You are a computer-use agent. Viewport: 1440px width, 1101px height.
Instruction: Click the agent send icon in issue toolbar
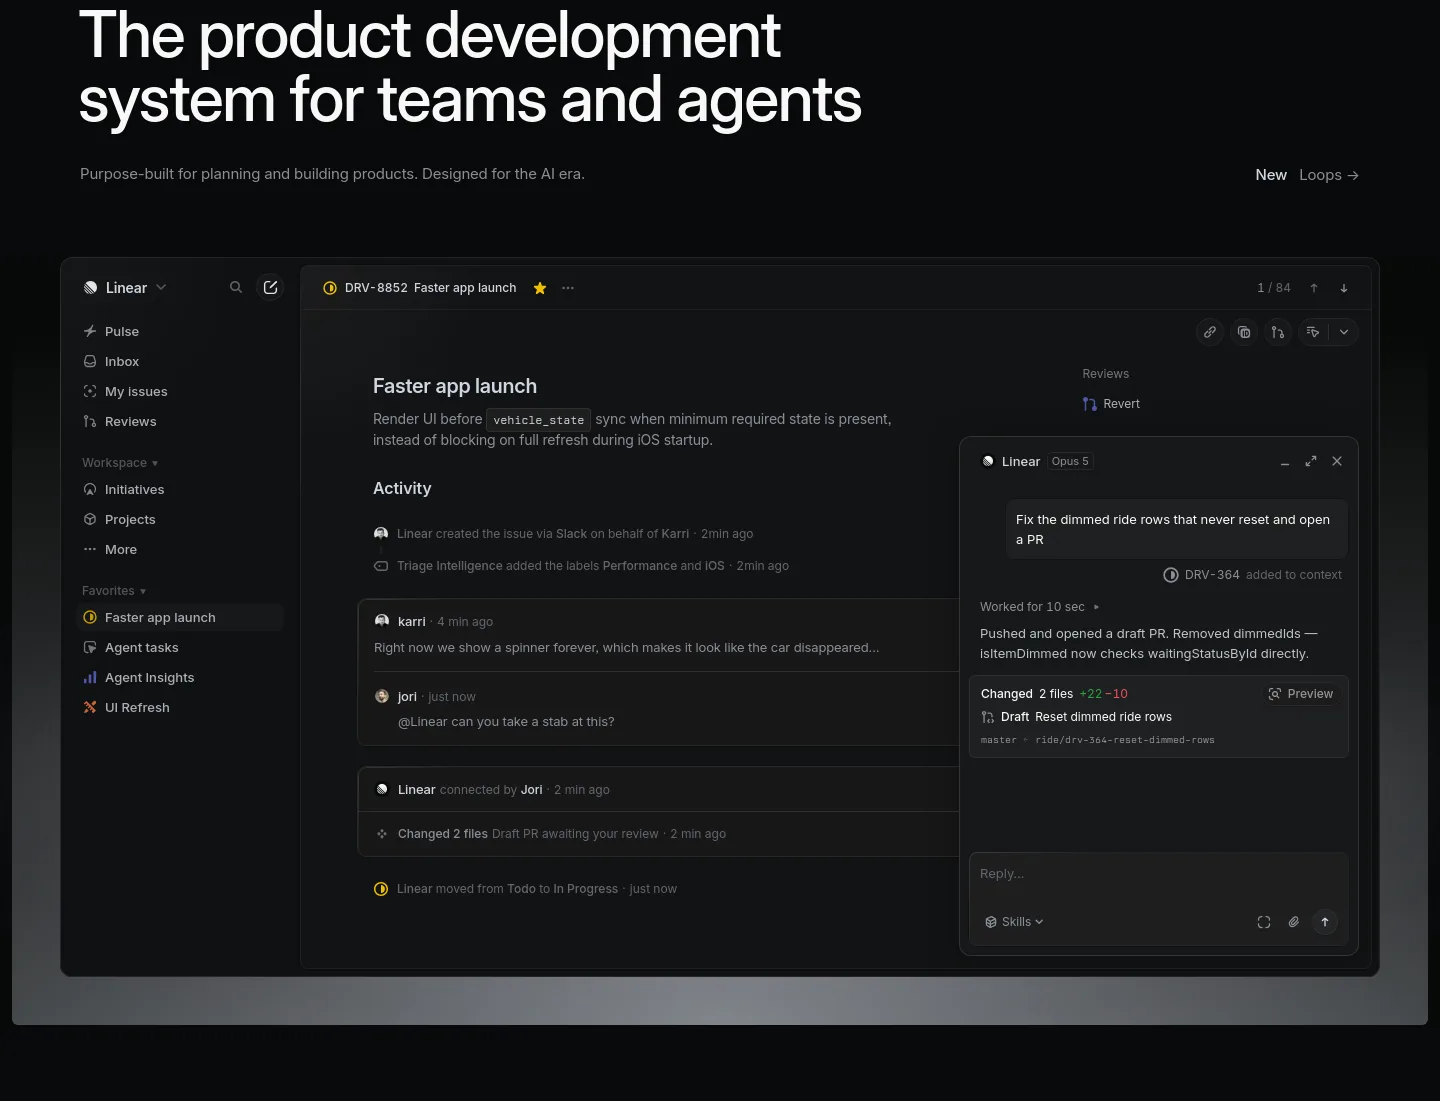click(1313, 332)
